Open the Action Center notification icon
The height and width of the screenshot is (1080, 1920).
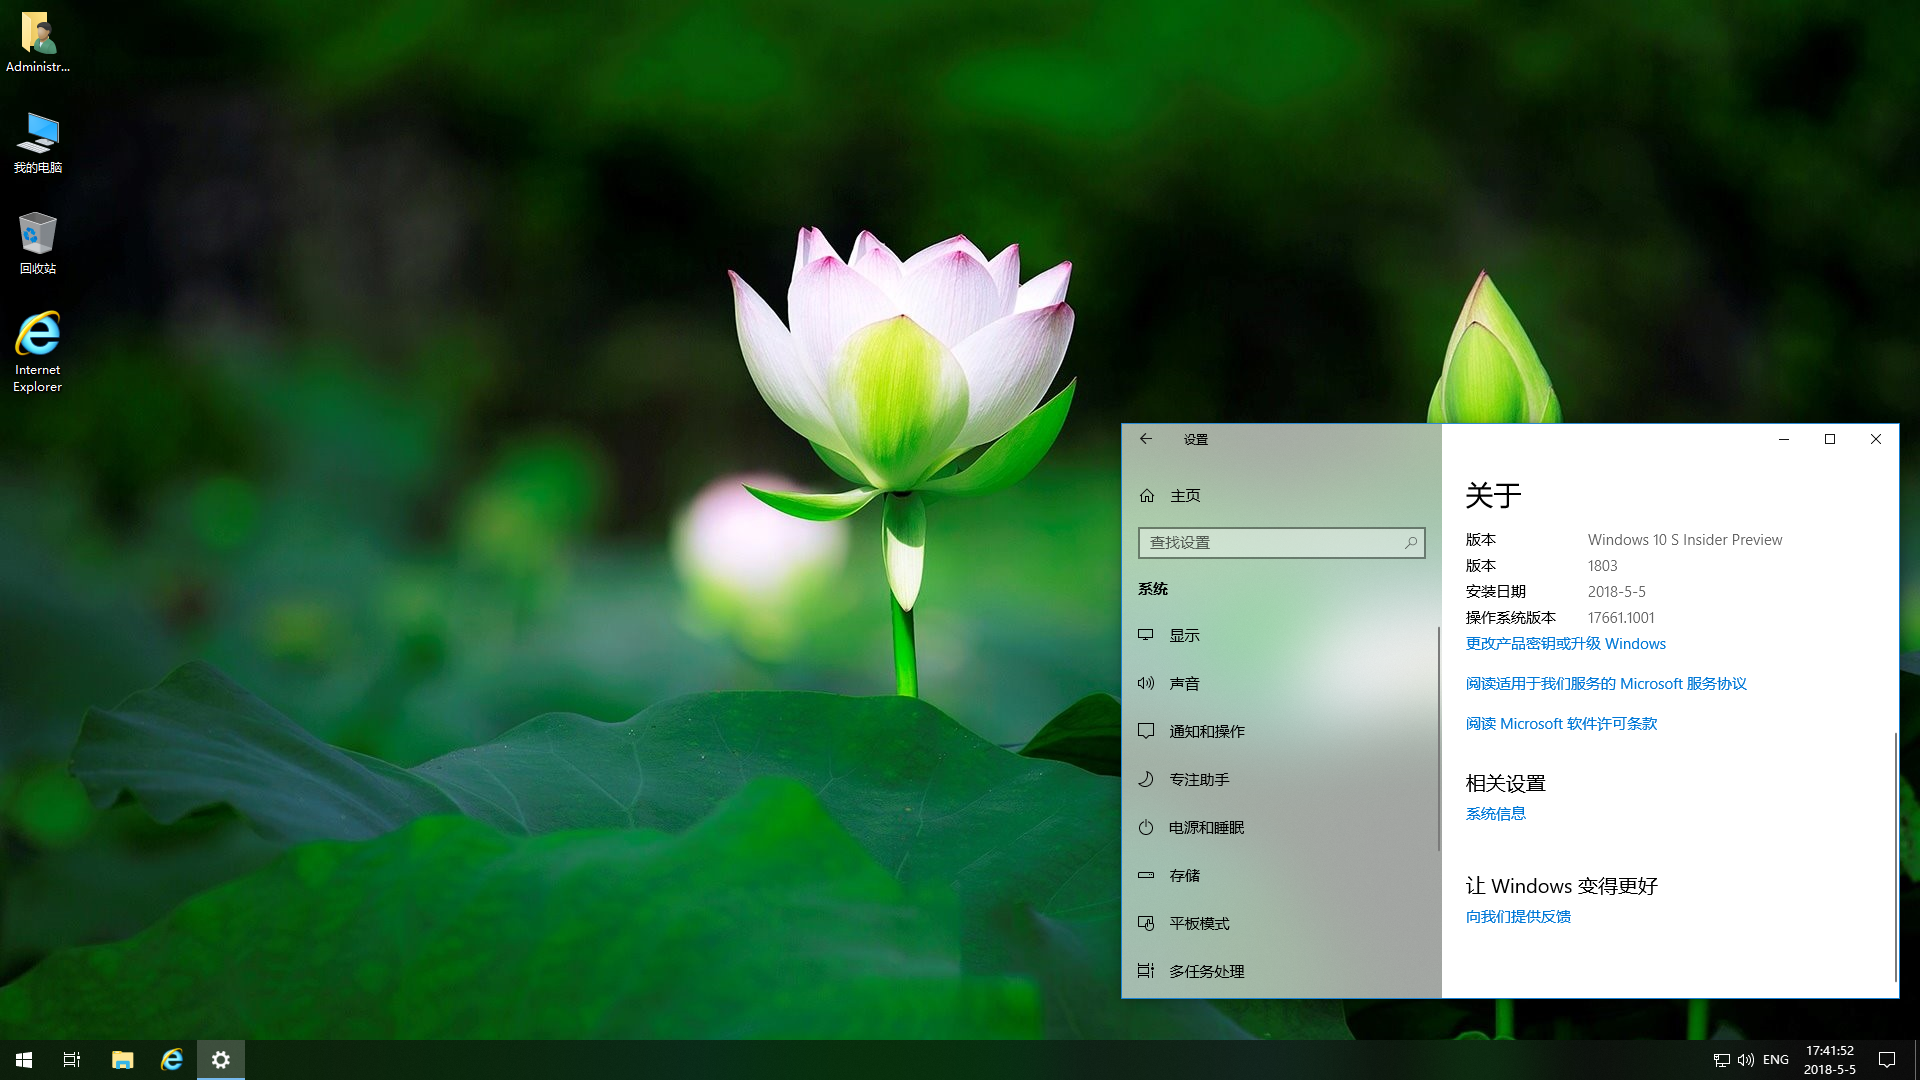[1887, 1060]
